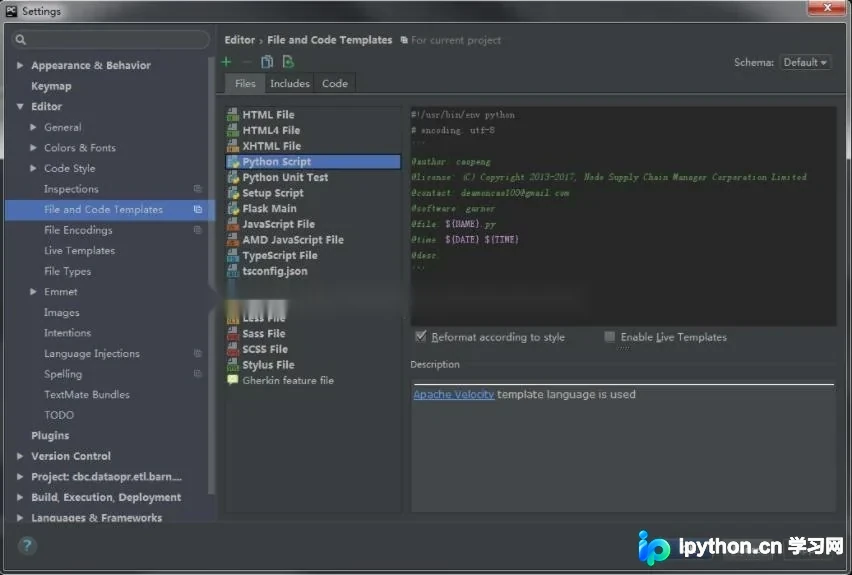Click the settings search field
This screenshot has height=575, width=852.
pyautogui.click(x=110, y=40)
